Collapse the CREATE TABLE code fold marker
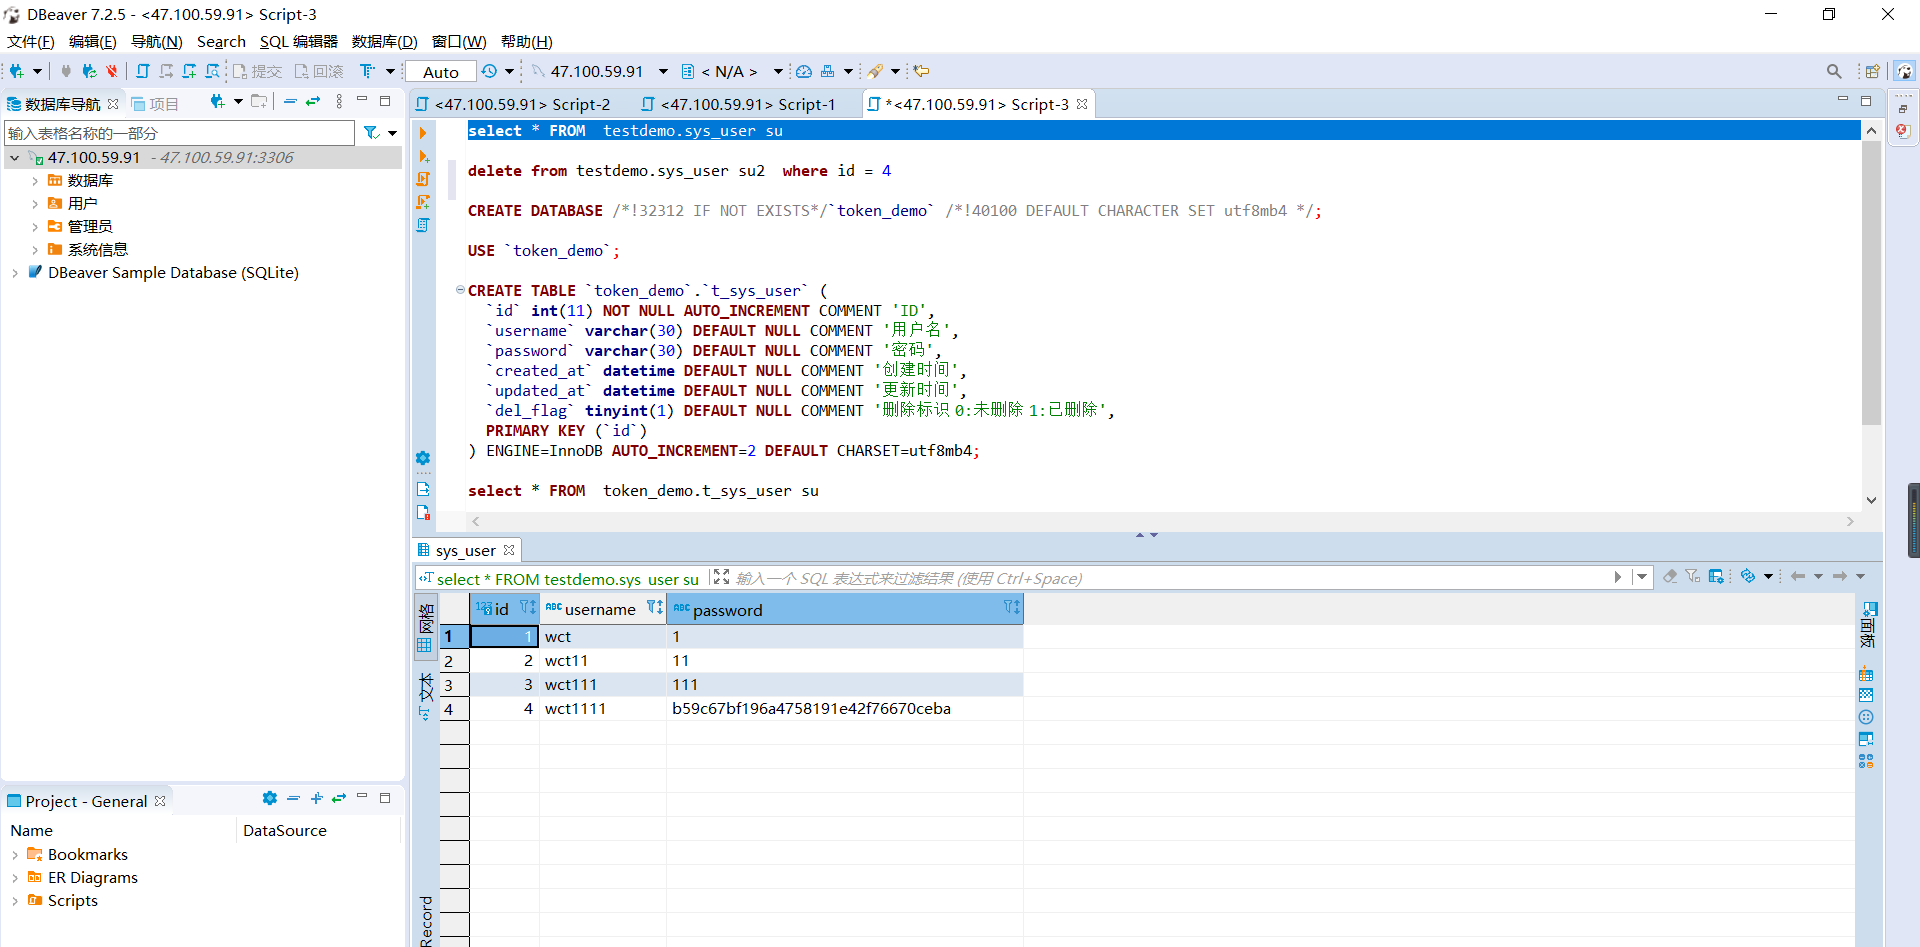 pyautogui.click(x=460, y=290)
